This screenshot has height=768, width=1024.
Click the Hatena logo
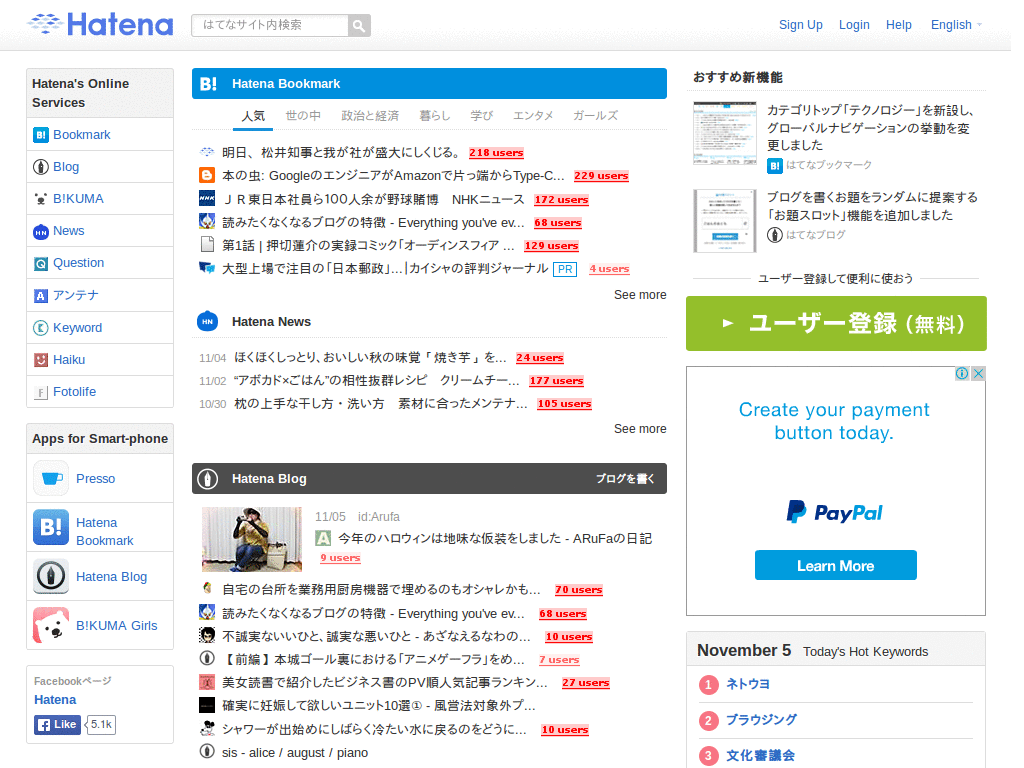coord(101,25)
